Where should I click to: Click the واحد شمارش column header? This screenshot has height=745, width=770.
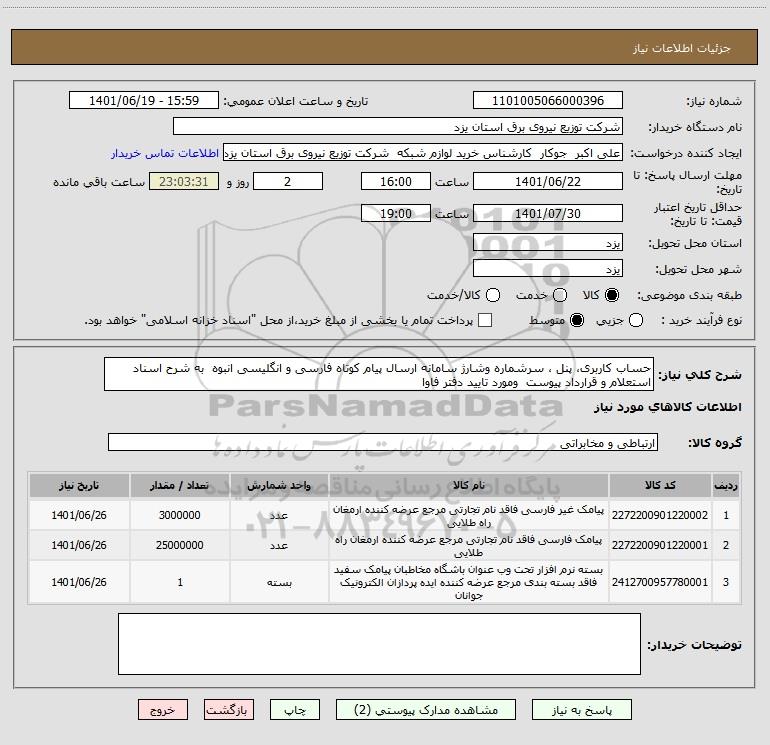click(x=279, y=486)
